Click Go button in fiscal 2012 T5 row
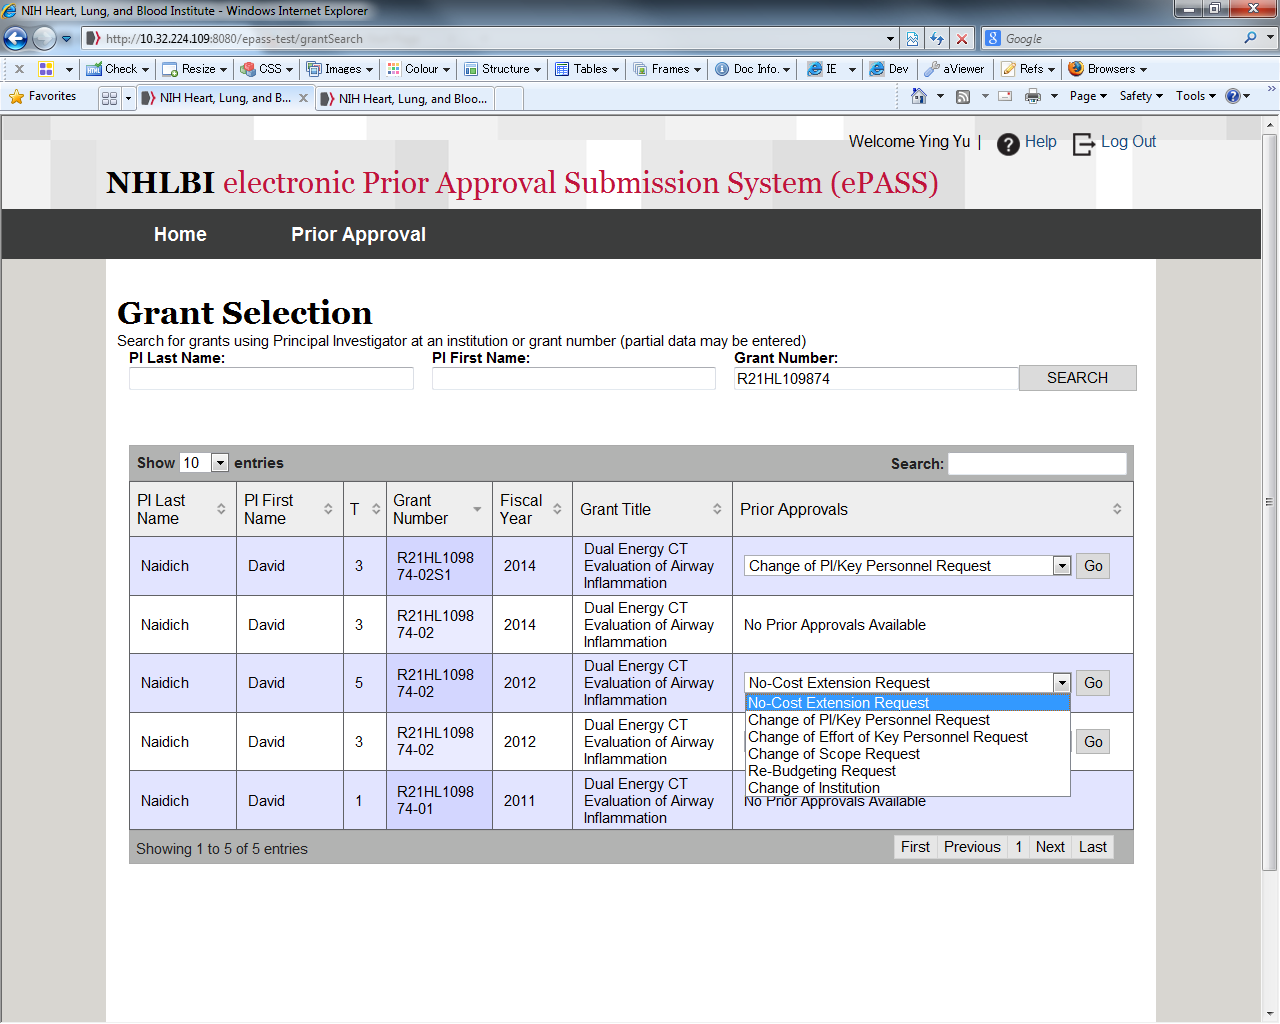 (1093, 683)
